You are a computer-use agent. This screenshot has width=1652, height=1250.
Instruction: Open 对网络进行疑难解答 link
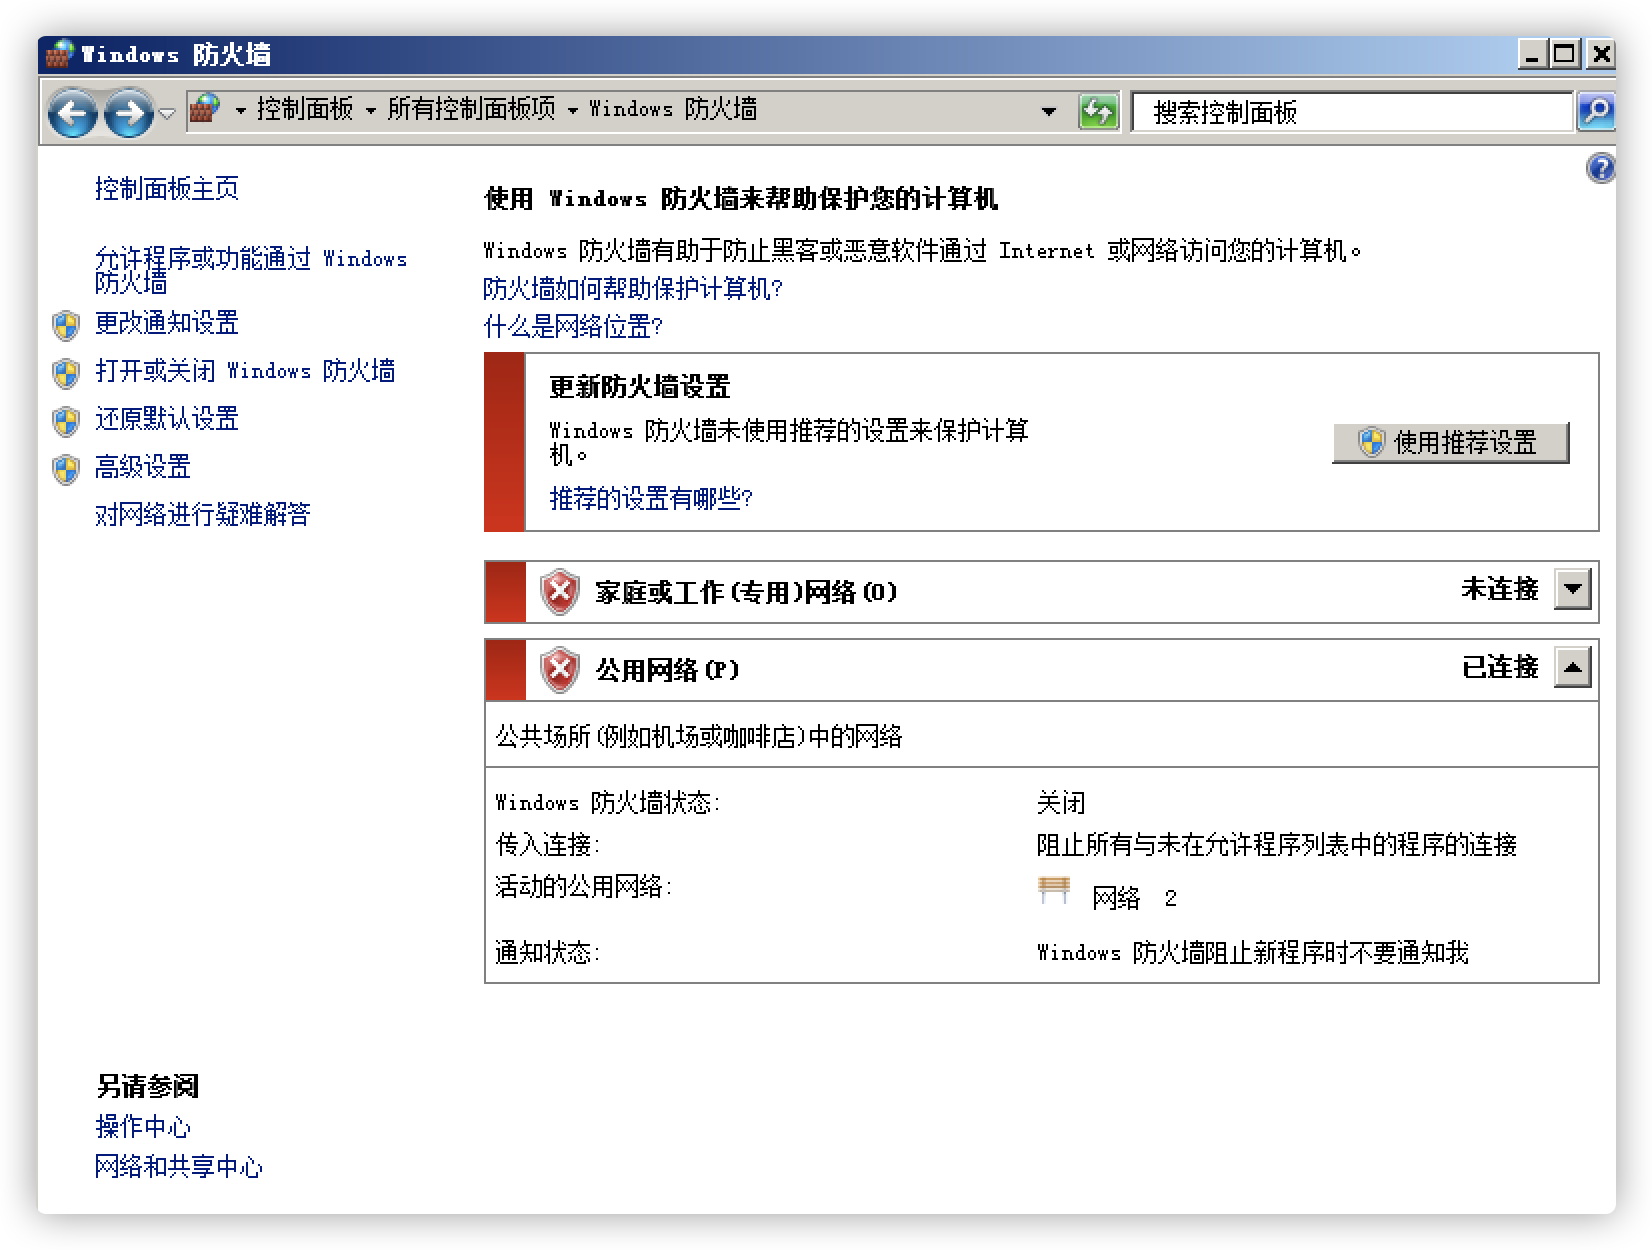click(x=203, y=515)
